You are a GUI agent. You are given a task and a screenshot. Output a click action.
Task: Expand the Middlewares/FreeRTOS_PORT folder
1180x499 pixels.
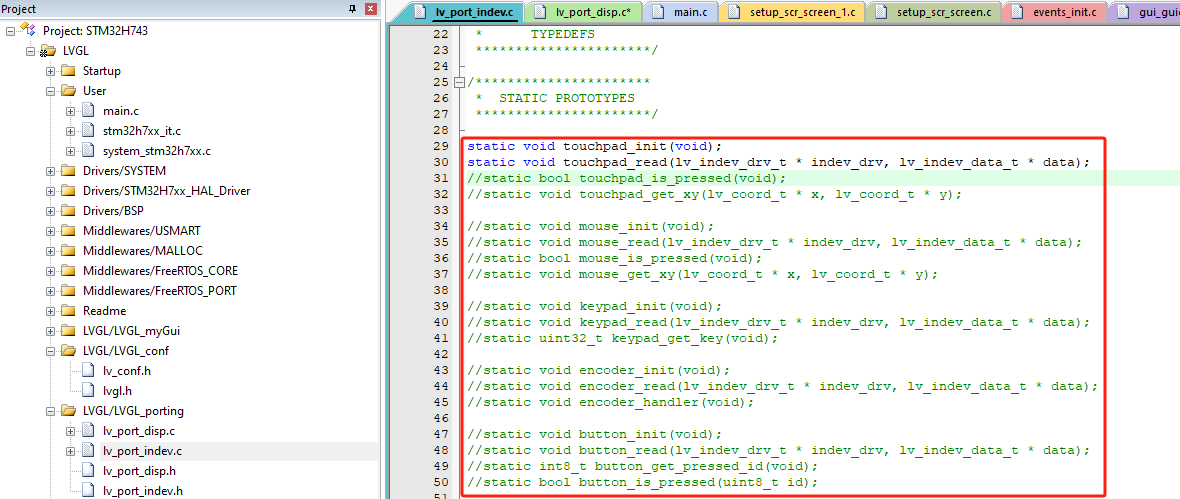(x=50, y=291)
